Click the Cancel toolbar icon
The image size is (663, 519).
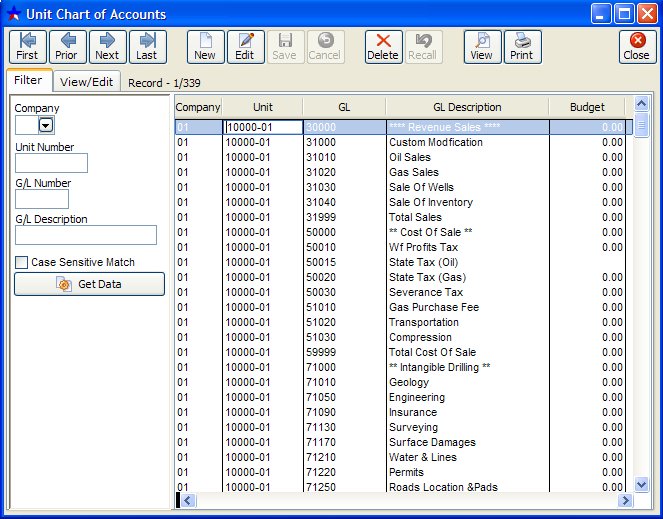pyautogui.click(x=326, y=47)
